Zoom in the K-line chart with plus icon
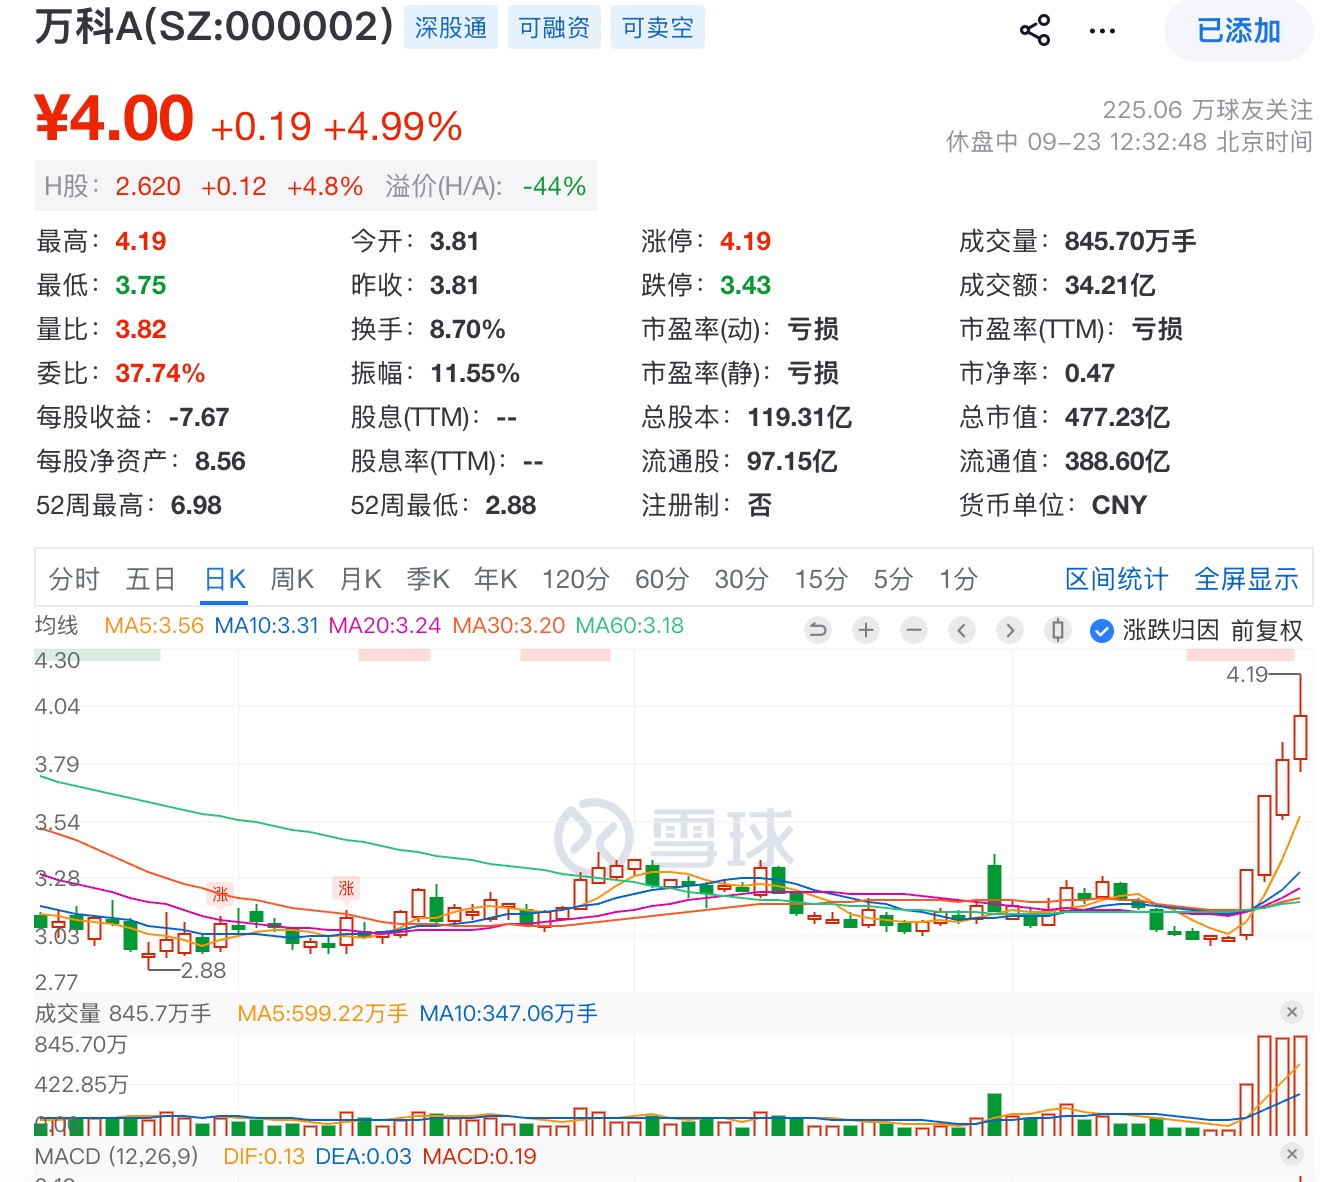 (866, 630)
